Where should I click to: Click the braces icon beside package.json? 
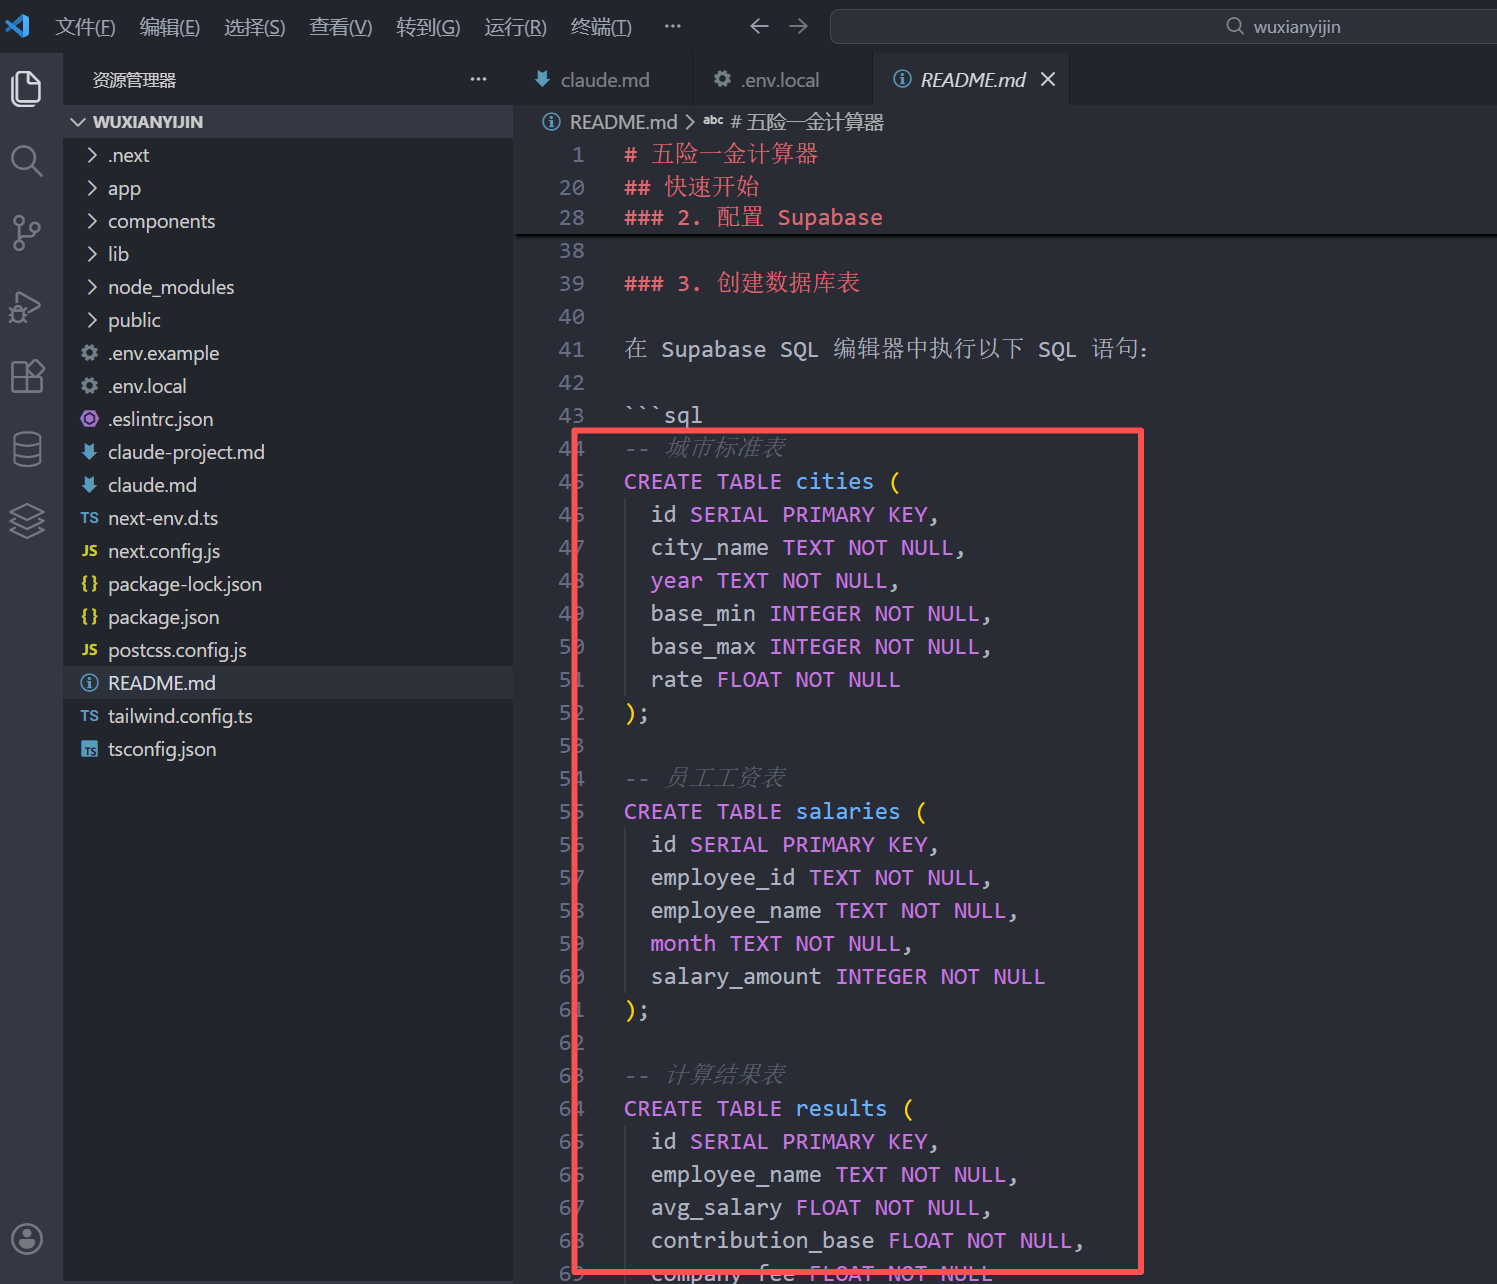pos(90,617)
